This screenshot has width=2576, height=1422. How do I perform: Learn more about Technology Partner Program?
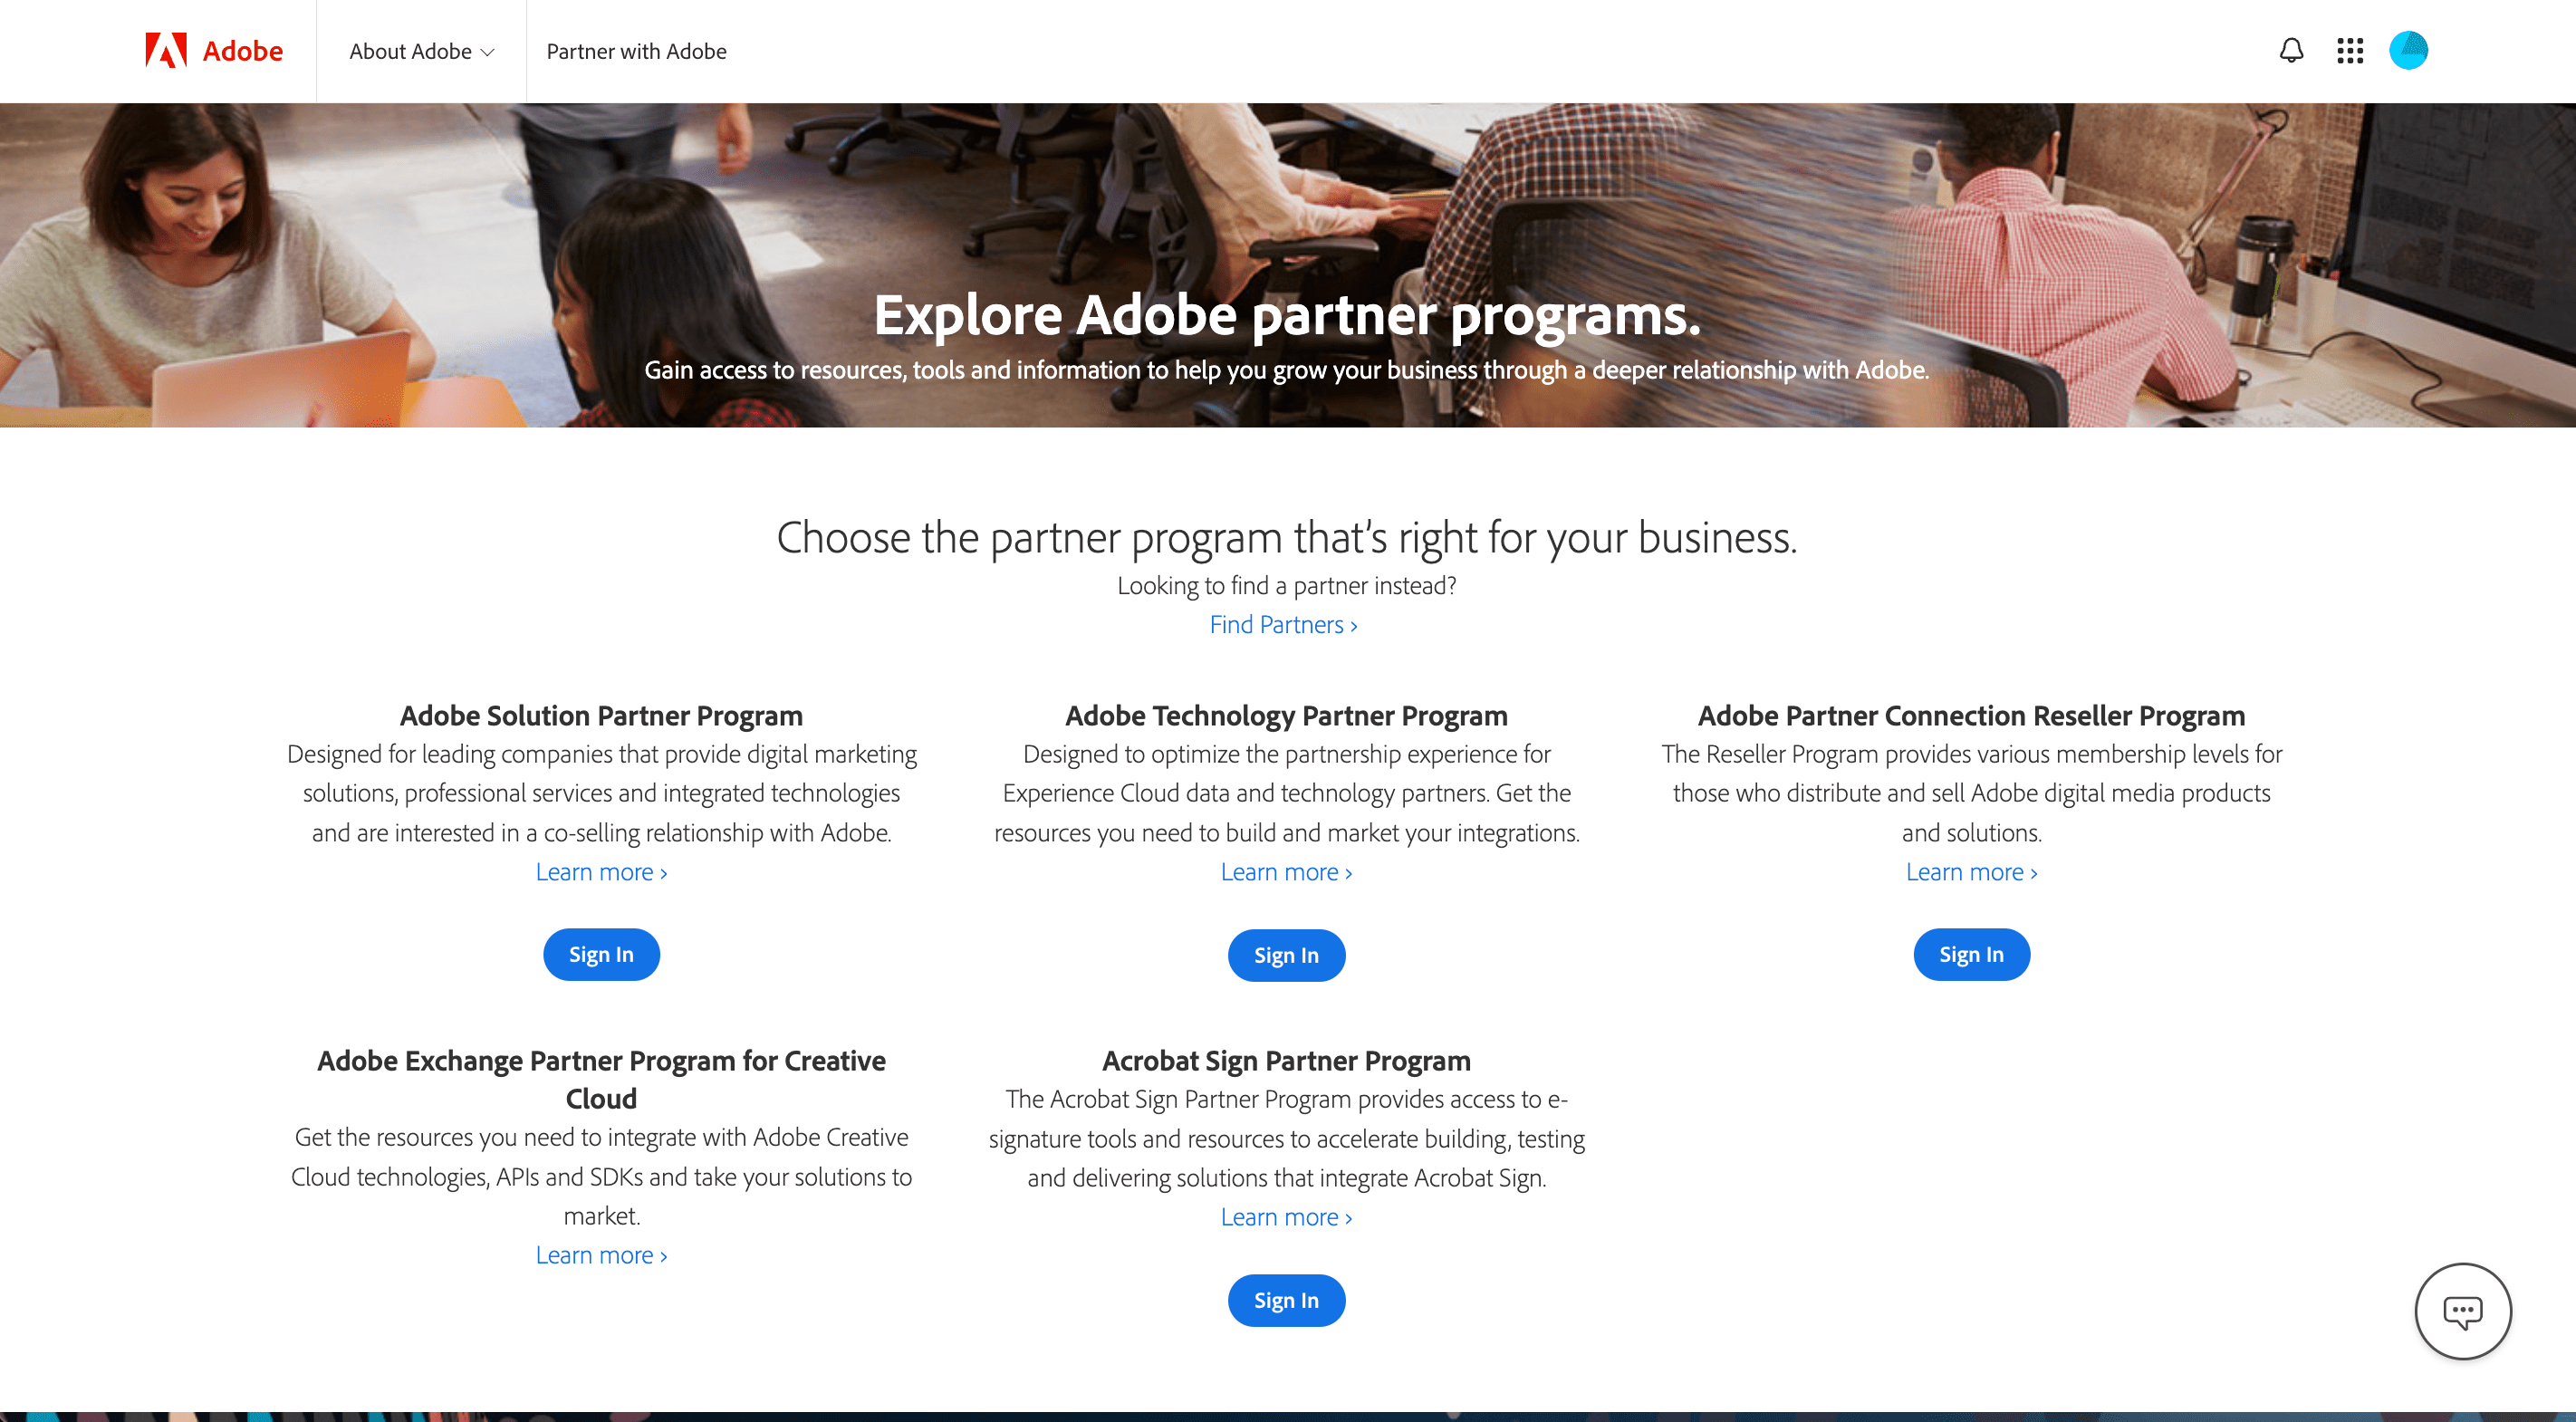[1286, 872]
